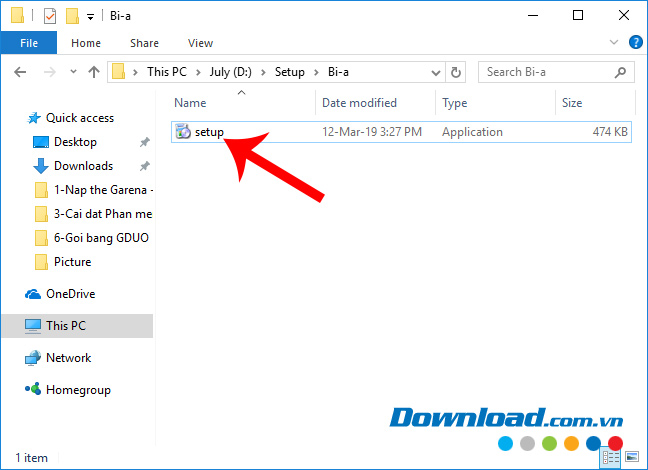
Task: Click the pin icon next to Downloads
Action: tap(145, 167)
